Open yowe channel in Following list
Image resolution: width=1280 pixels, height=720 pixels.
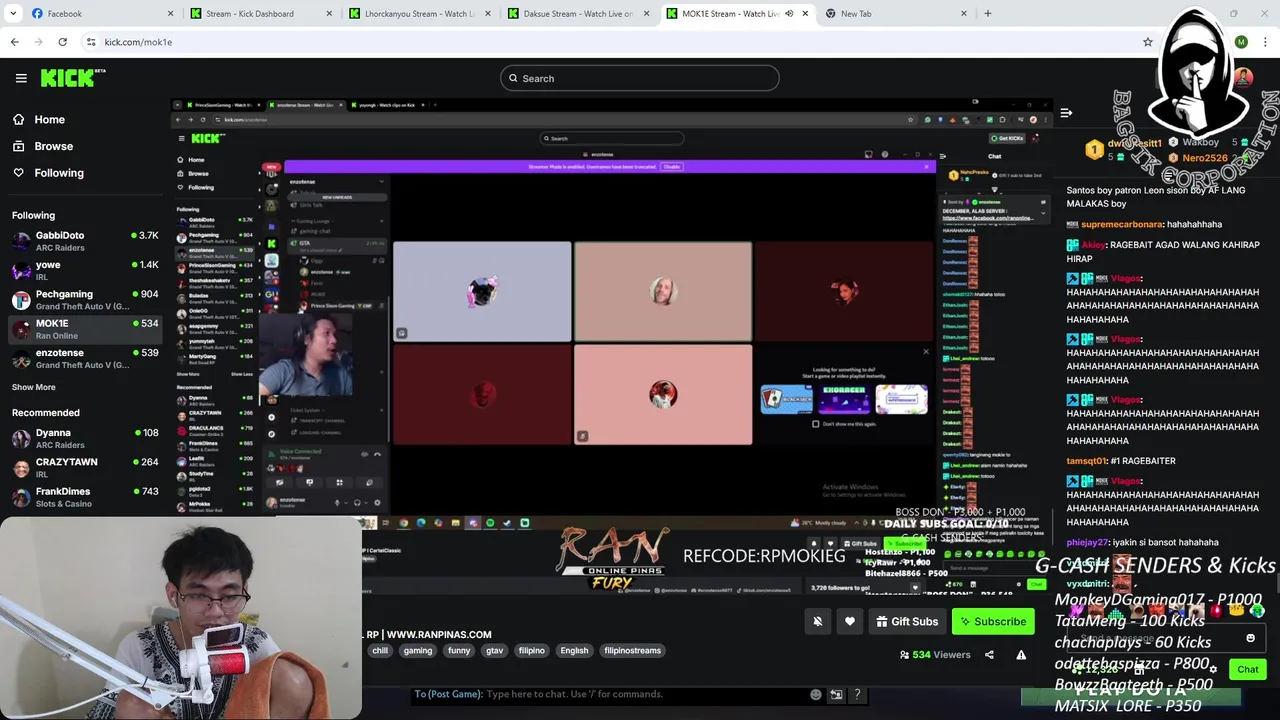85,270
